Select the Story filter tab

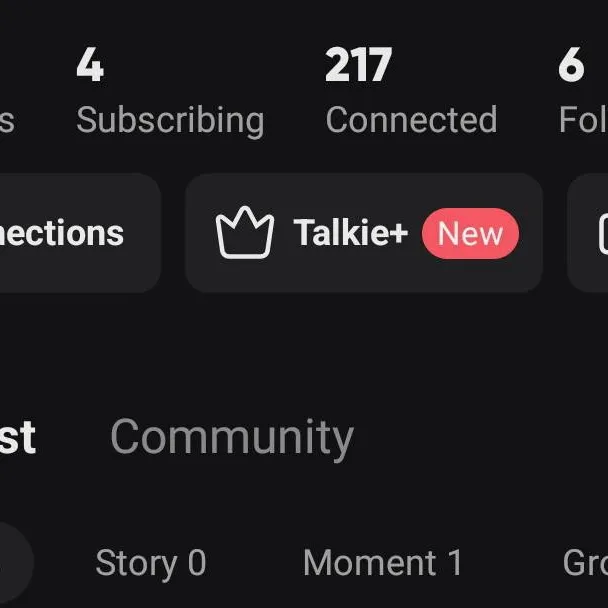coord(150,563)
